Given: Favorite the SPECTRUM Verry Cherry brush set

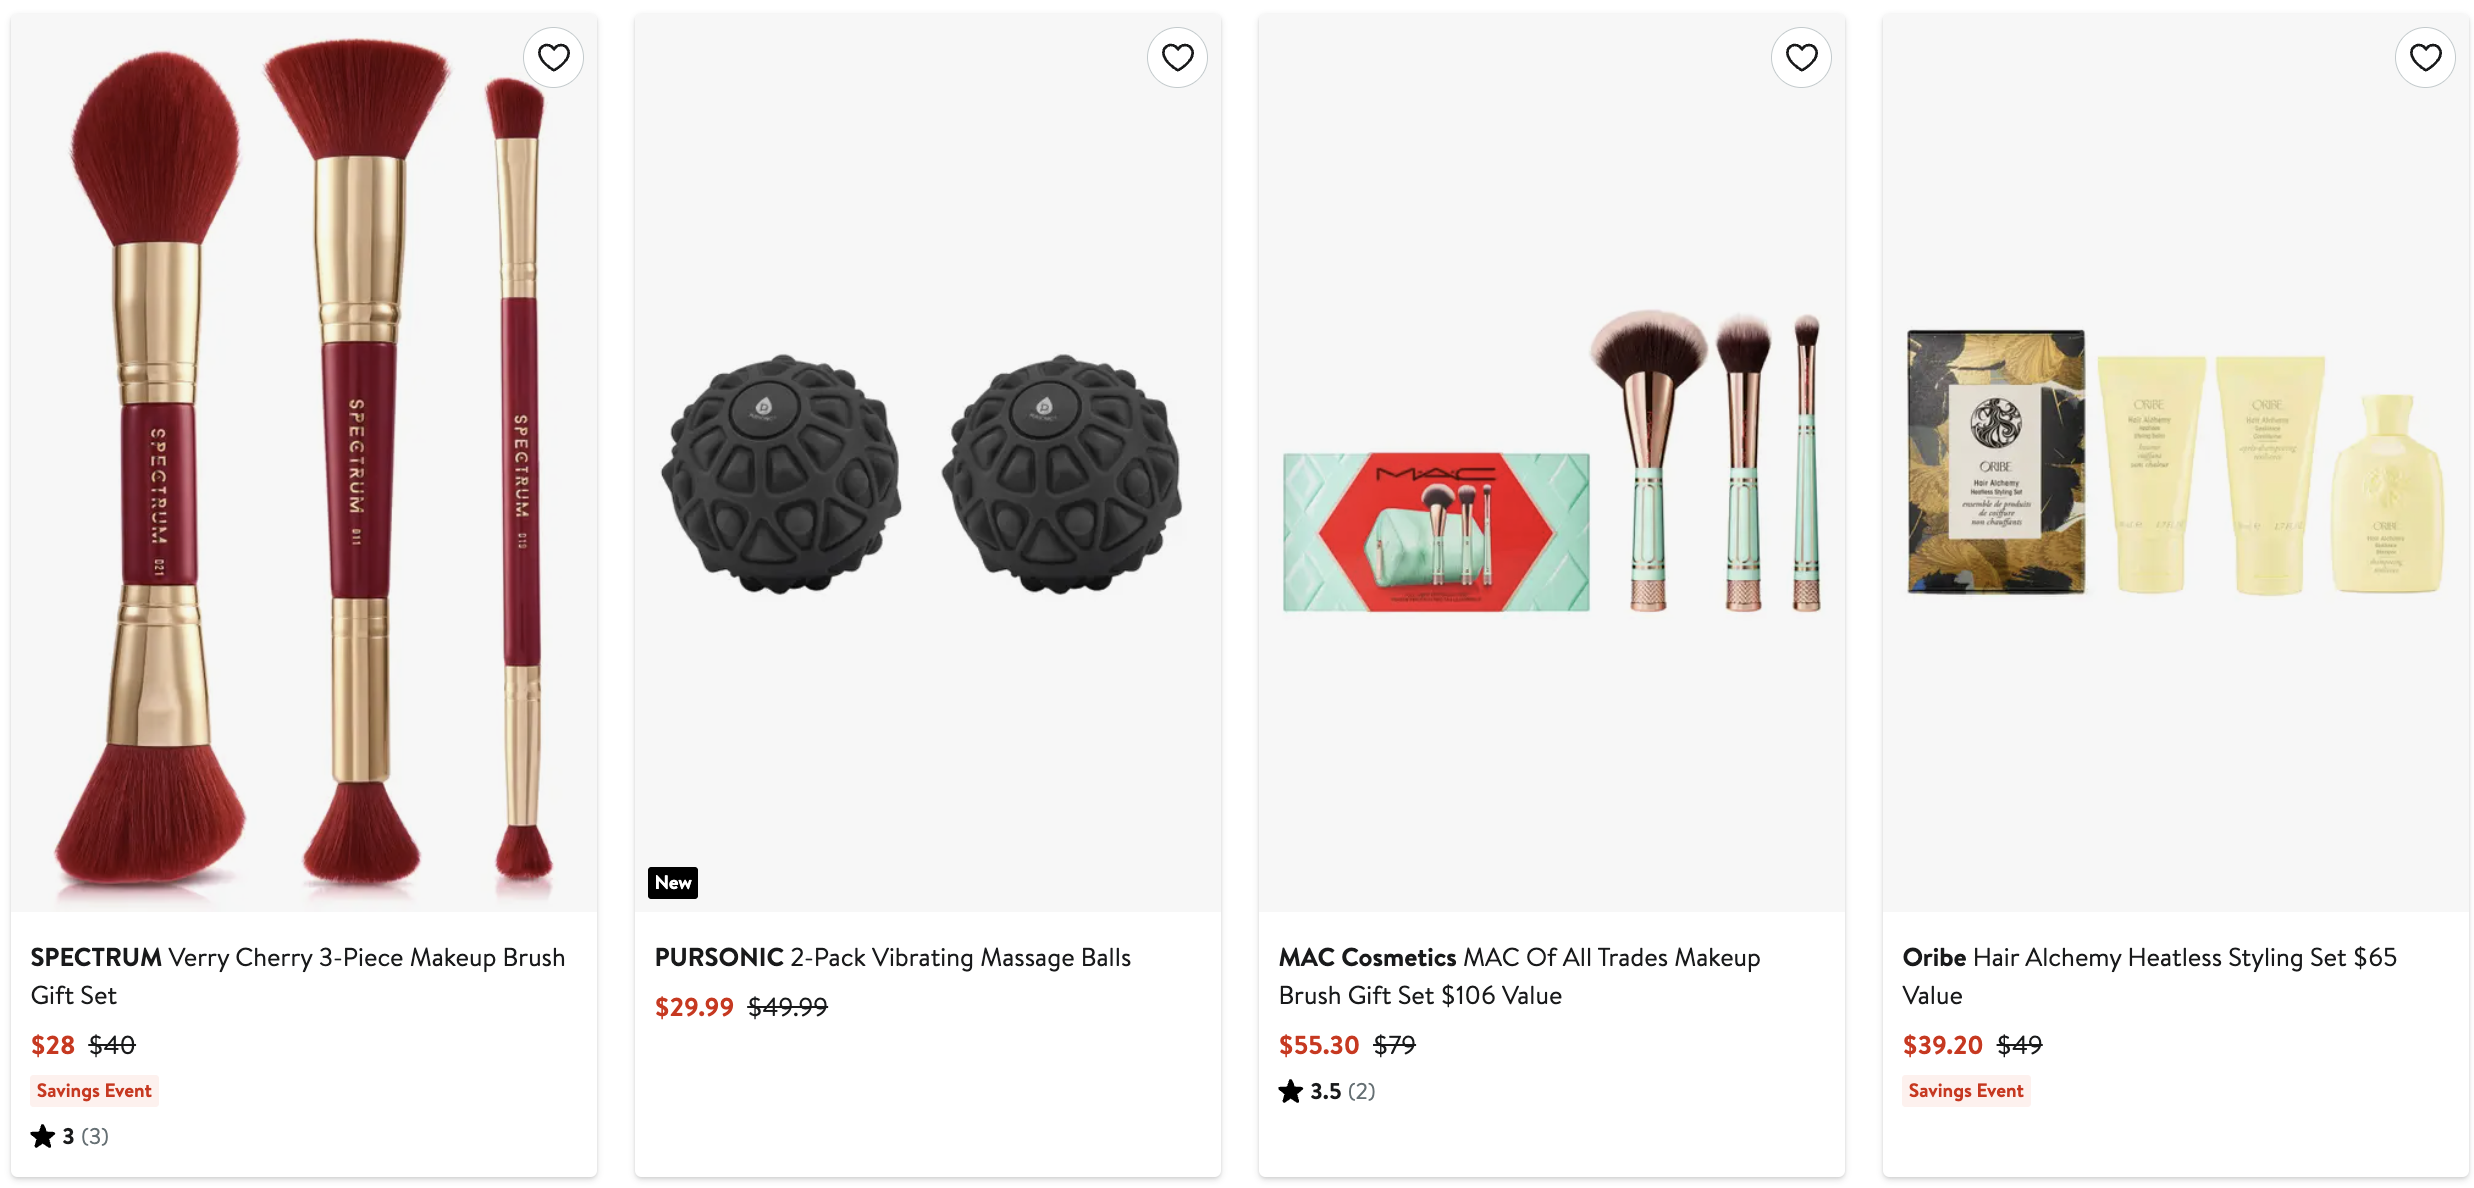Looking at the screenshot, I should tap(553, 58).
